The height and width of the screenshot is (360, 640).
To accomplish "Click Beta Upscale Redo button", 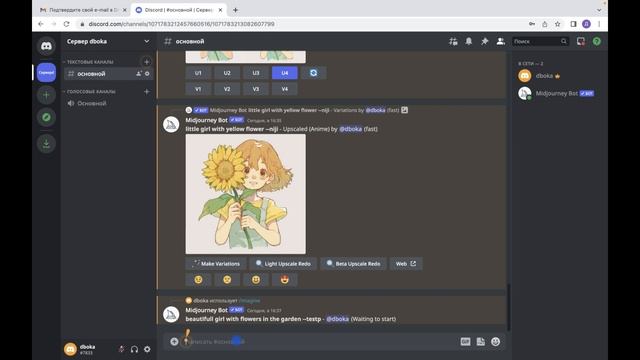I will [353, 264].
